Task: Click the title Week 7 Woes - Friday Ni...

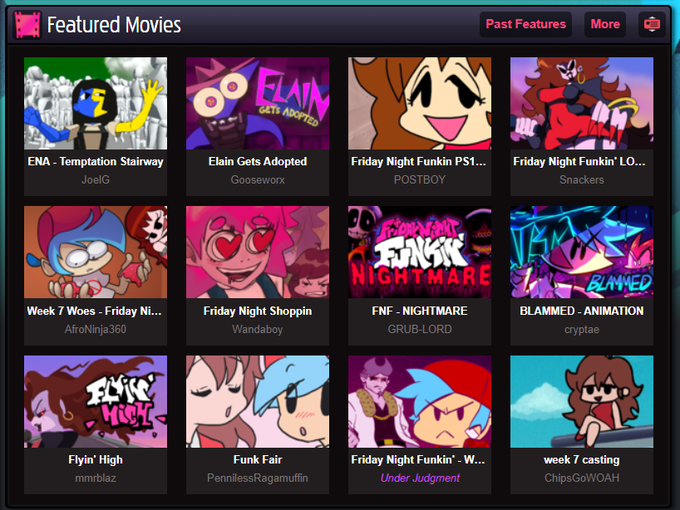Action: [x=94, y=311]
